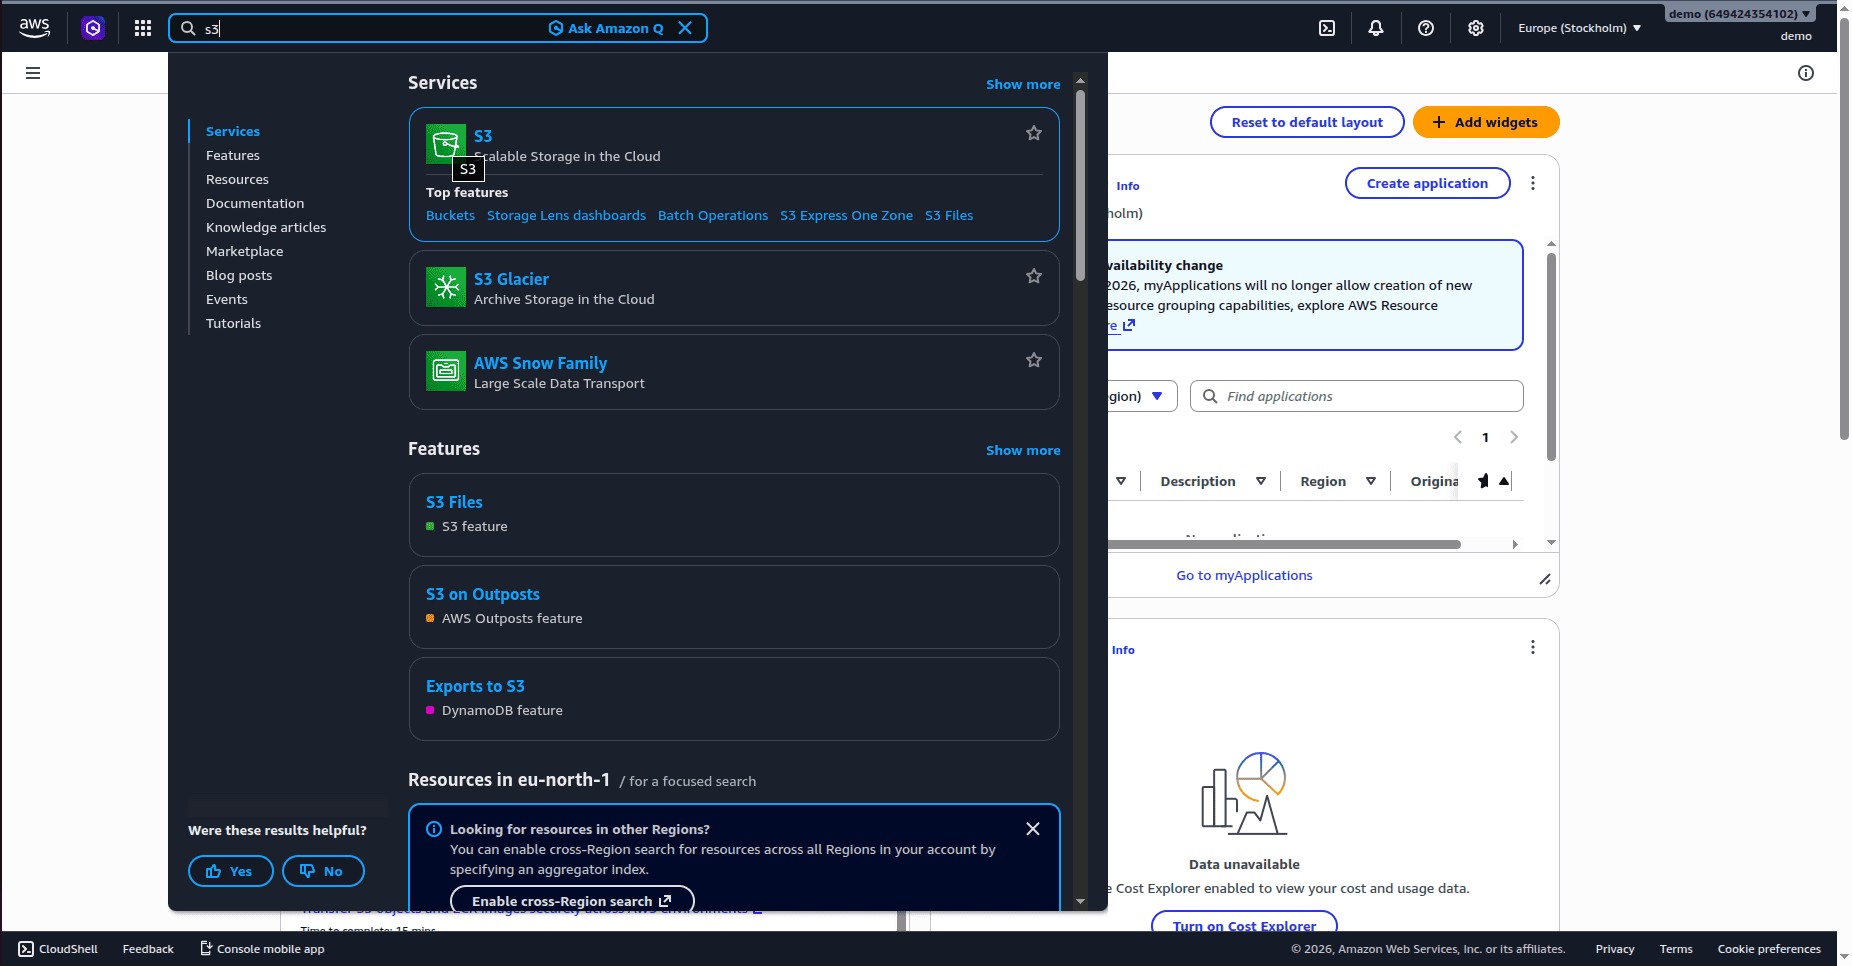
Task: Open the AWS logo home link
Action: click(34, 28)
